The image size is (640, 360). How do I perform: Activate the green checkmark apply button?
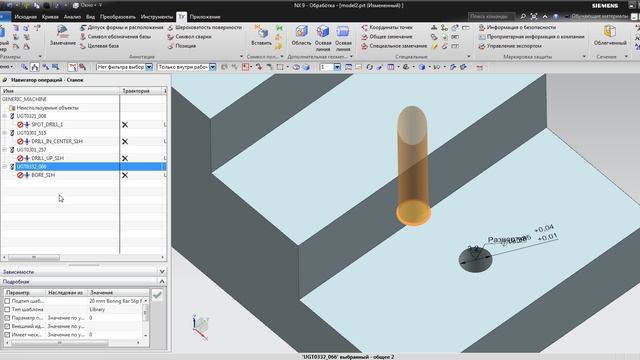tap(157, 295)
